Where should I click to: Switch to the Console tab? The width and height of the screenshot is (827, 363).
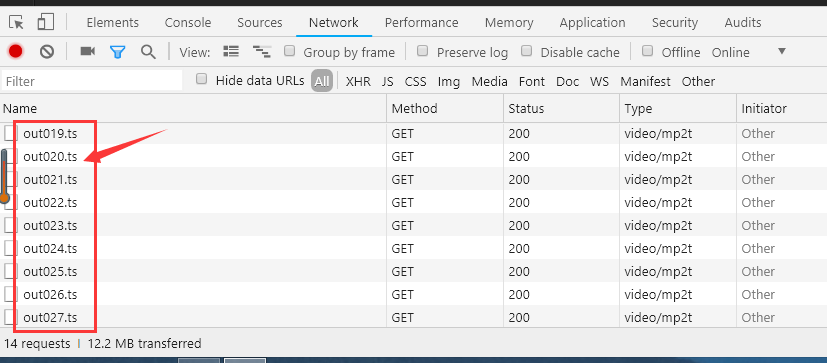pos(188,23)
